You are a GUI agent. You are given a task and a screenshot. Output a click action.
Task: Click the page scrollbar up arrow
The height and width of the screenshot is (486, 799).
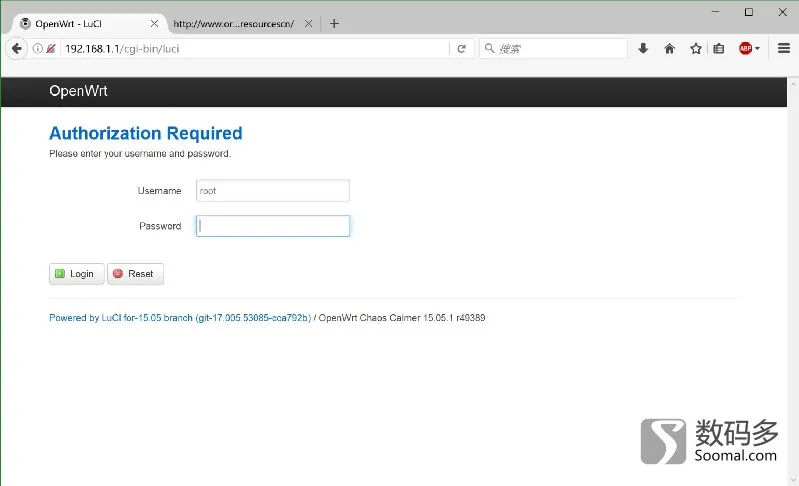(793, 83)
